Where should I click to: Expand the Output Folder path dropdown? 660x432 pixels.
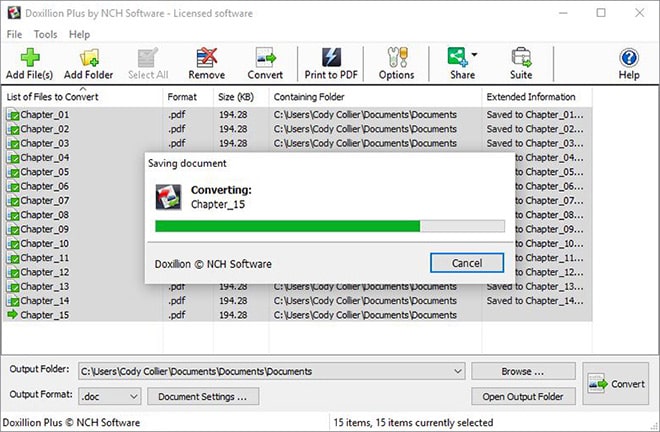tap(458, 371)
